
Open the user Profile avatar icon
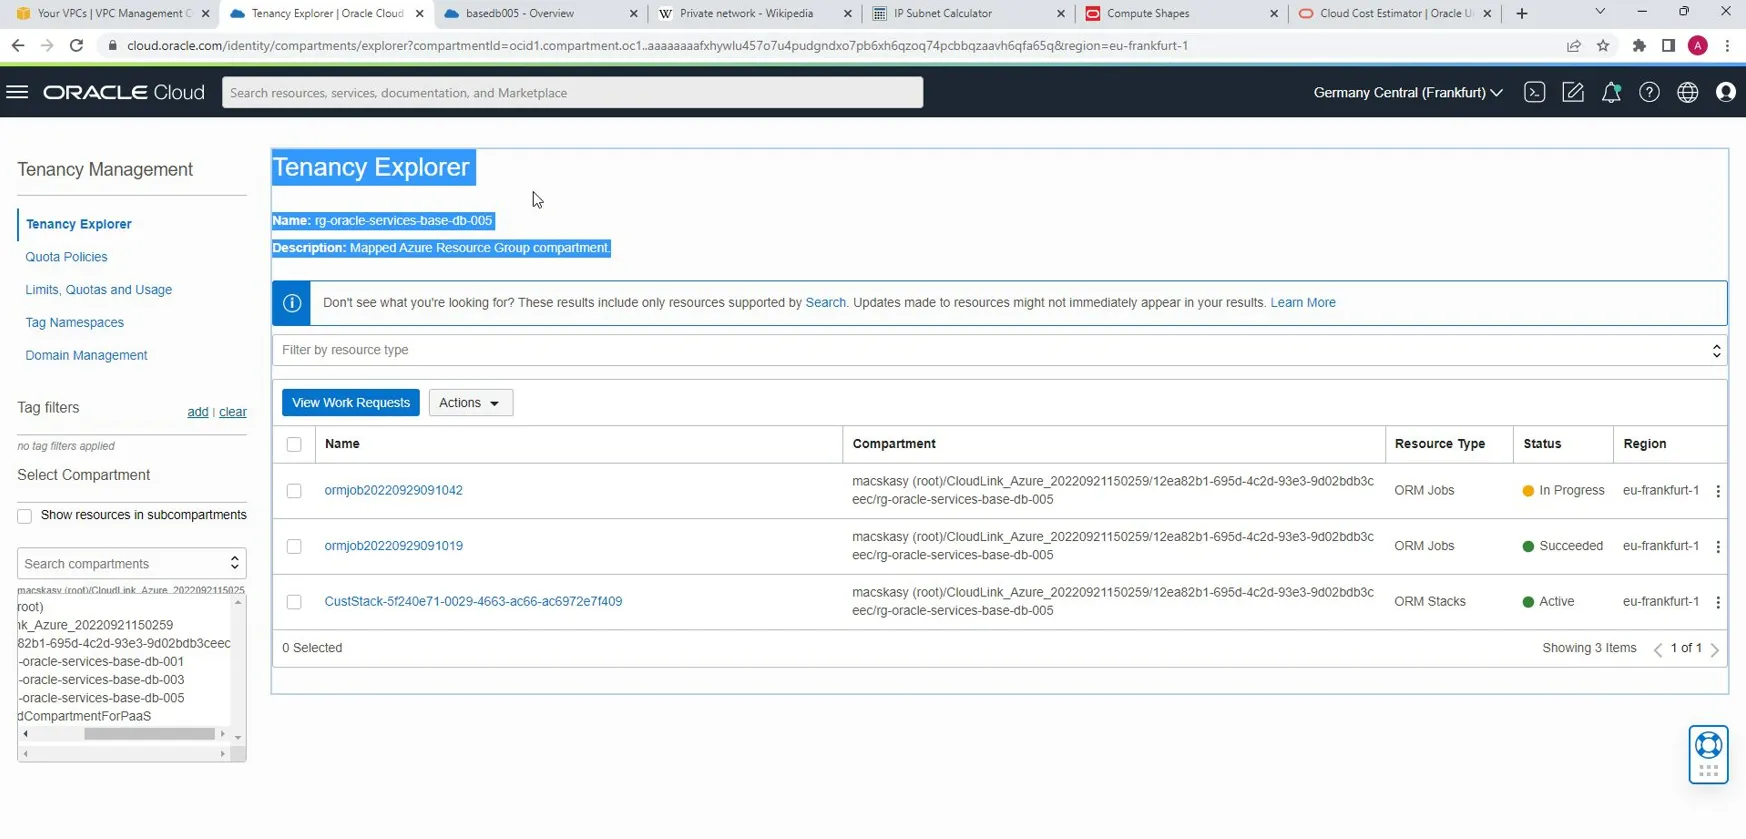click(x=1725, y=92)
